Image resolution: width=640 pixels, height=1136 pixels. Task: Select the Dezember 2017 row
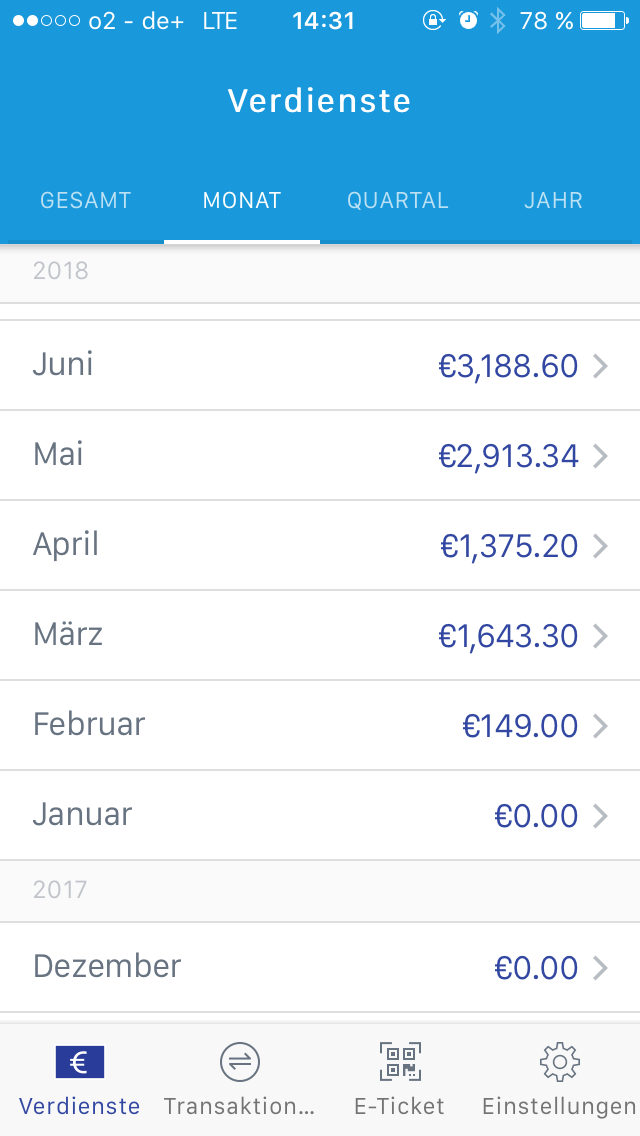320,967
